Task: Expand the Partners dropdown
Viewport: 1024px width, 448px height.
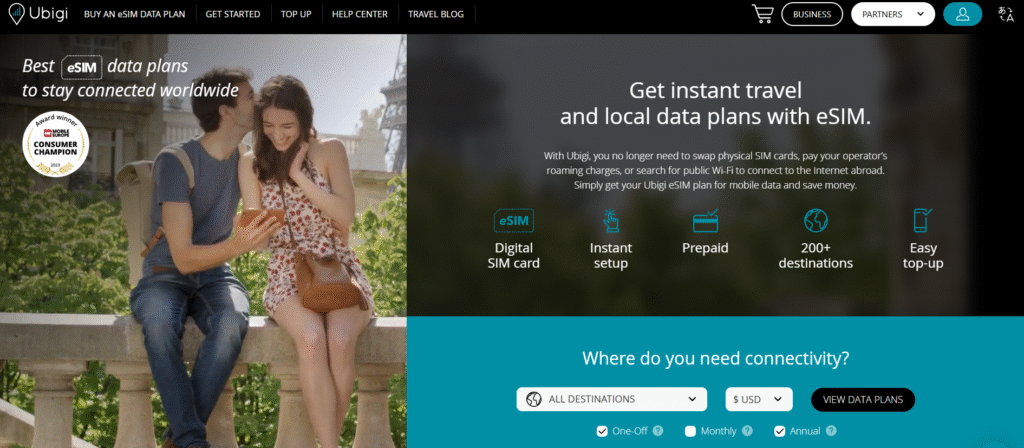Action: (893, 14)
